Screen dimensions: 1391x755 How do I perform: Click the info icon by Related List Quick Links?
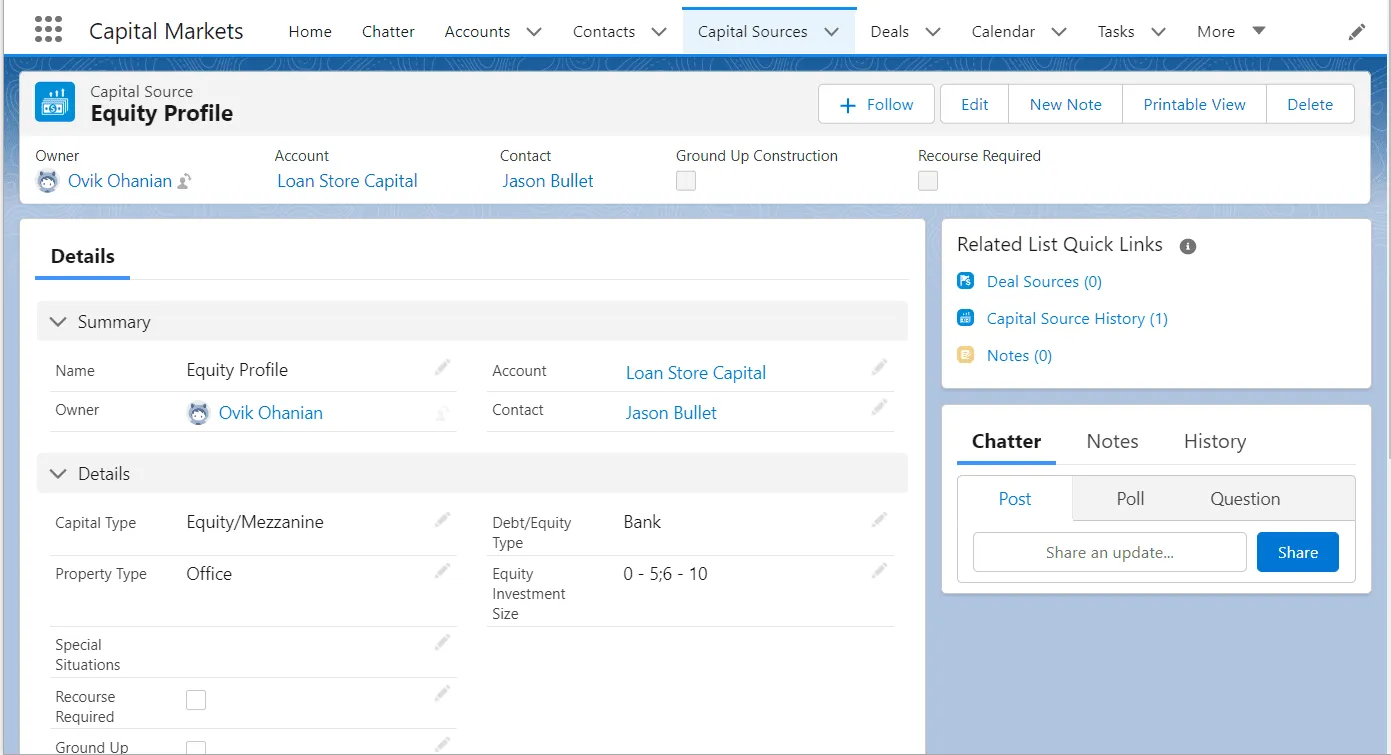pyautogui.click(x=1188, y=246)
